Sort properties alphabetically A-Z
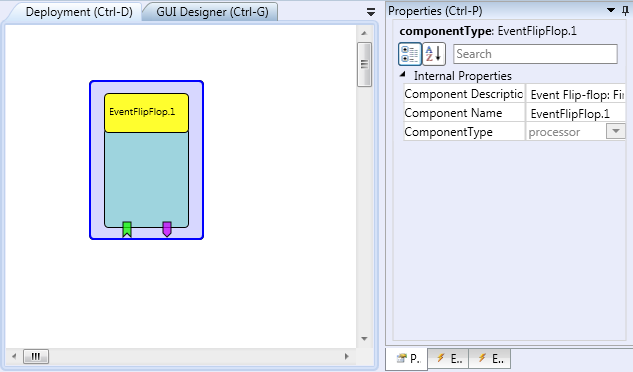Screen dimensions: 633x372 (x=434, y=54)
